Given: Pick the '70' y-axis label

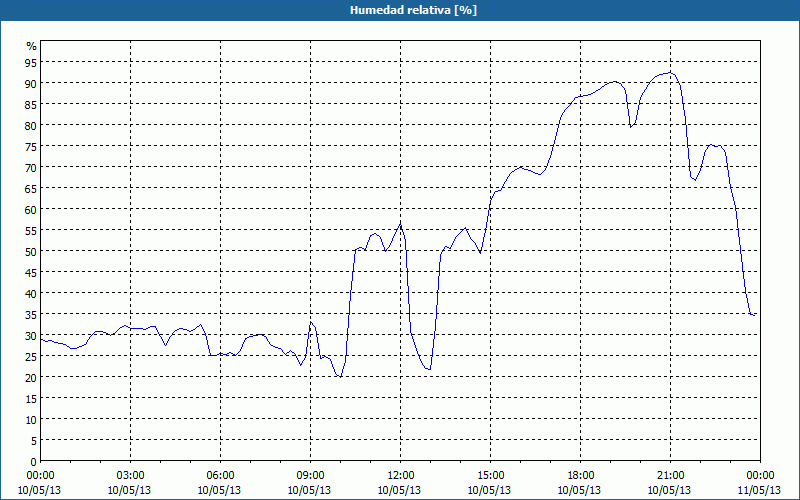Looking at the screenshot, I should [31, 167].
